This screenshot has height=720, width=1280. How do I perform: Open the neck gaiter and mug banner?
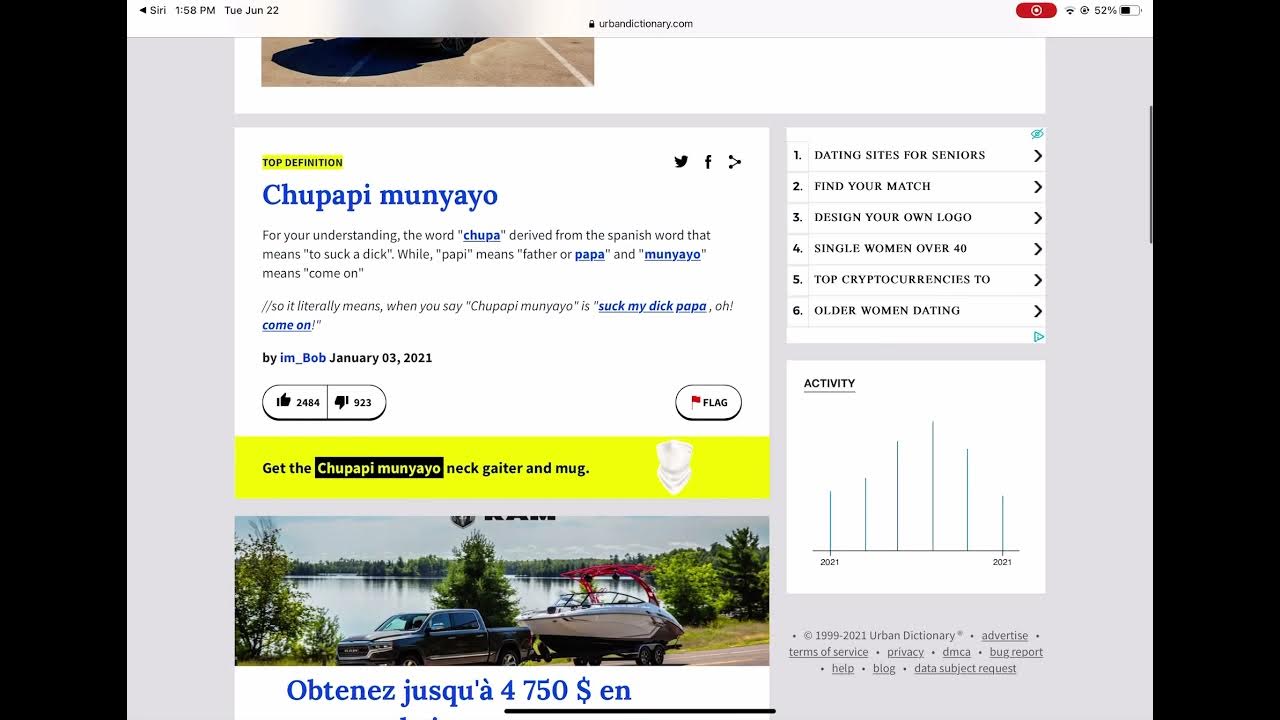pyautogui.click(x=502, y=467)
